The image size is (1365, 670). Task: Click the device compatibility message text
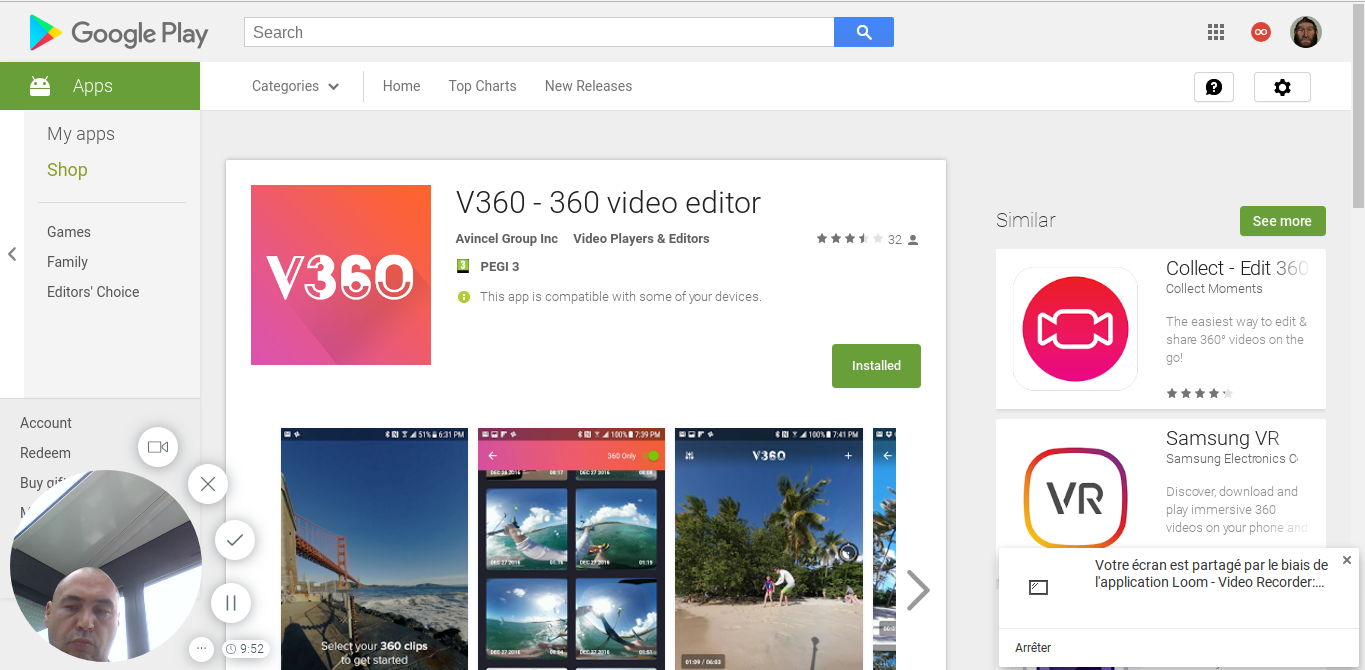(x=620, y=297)
